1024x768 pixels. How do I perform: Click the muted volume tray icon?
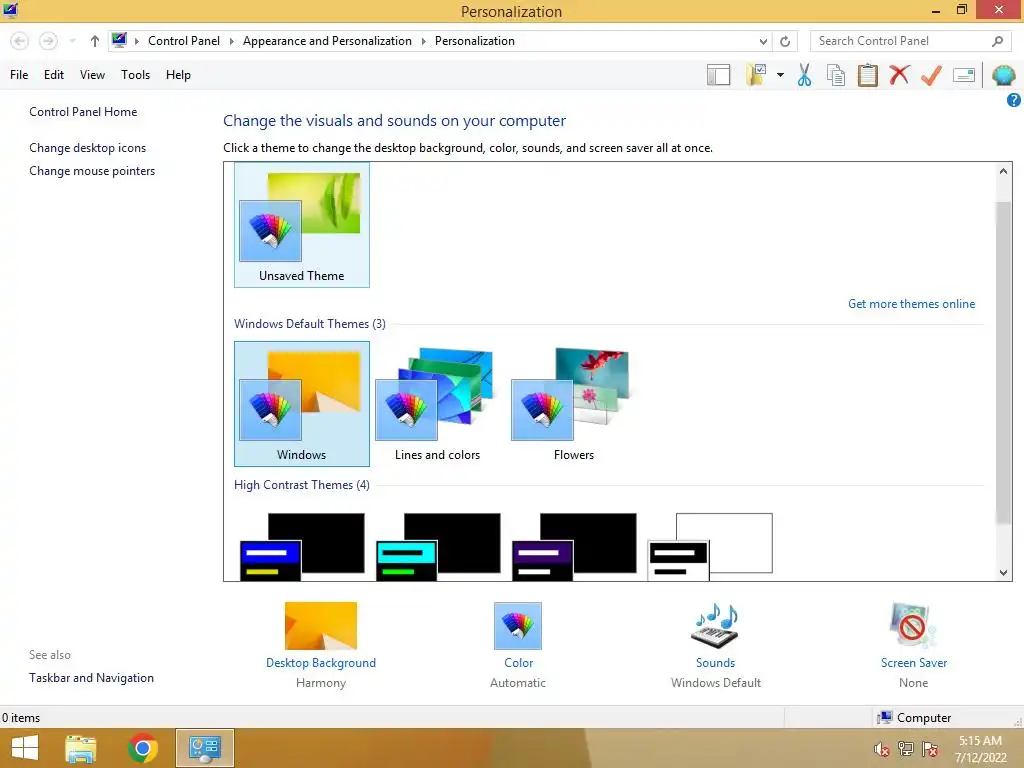point(882,749)
